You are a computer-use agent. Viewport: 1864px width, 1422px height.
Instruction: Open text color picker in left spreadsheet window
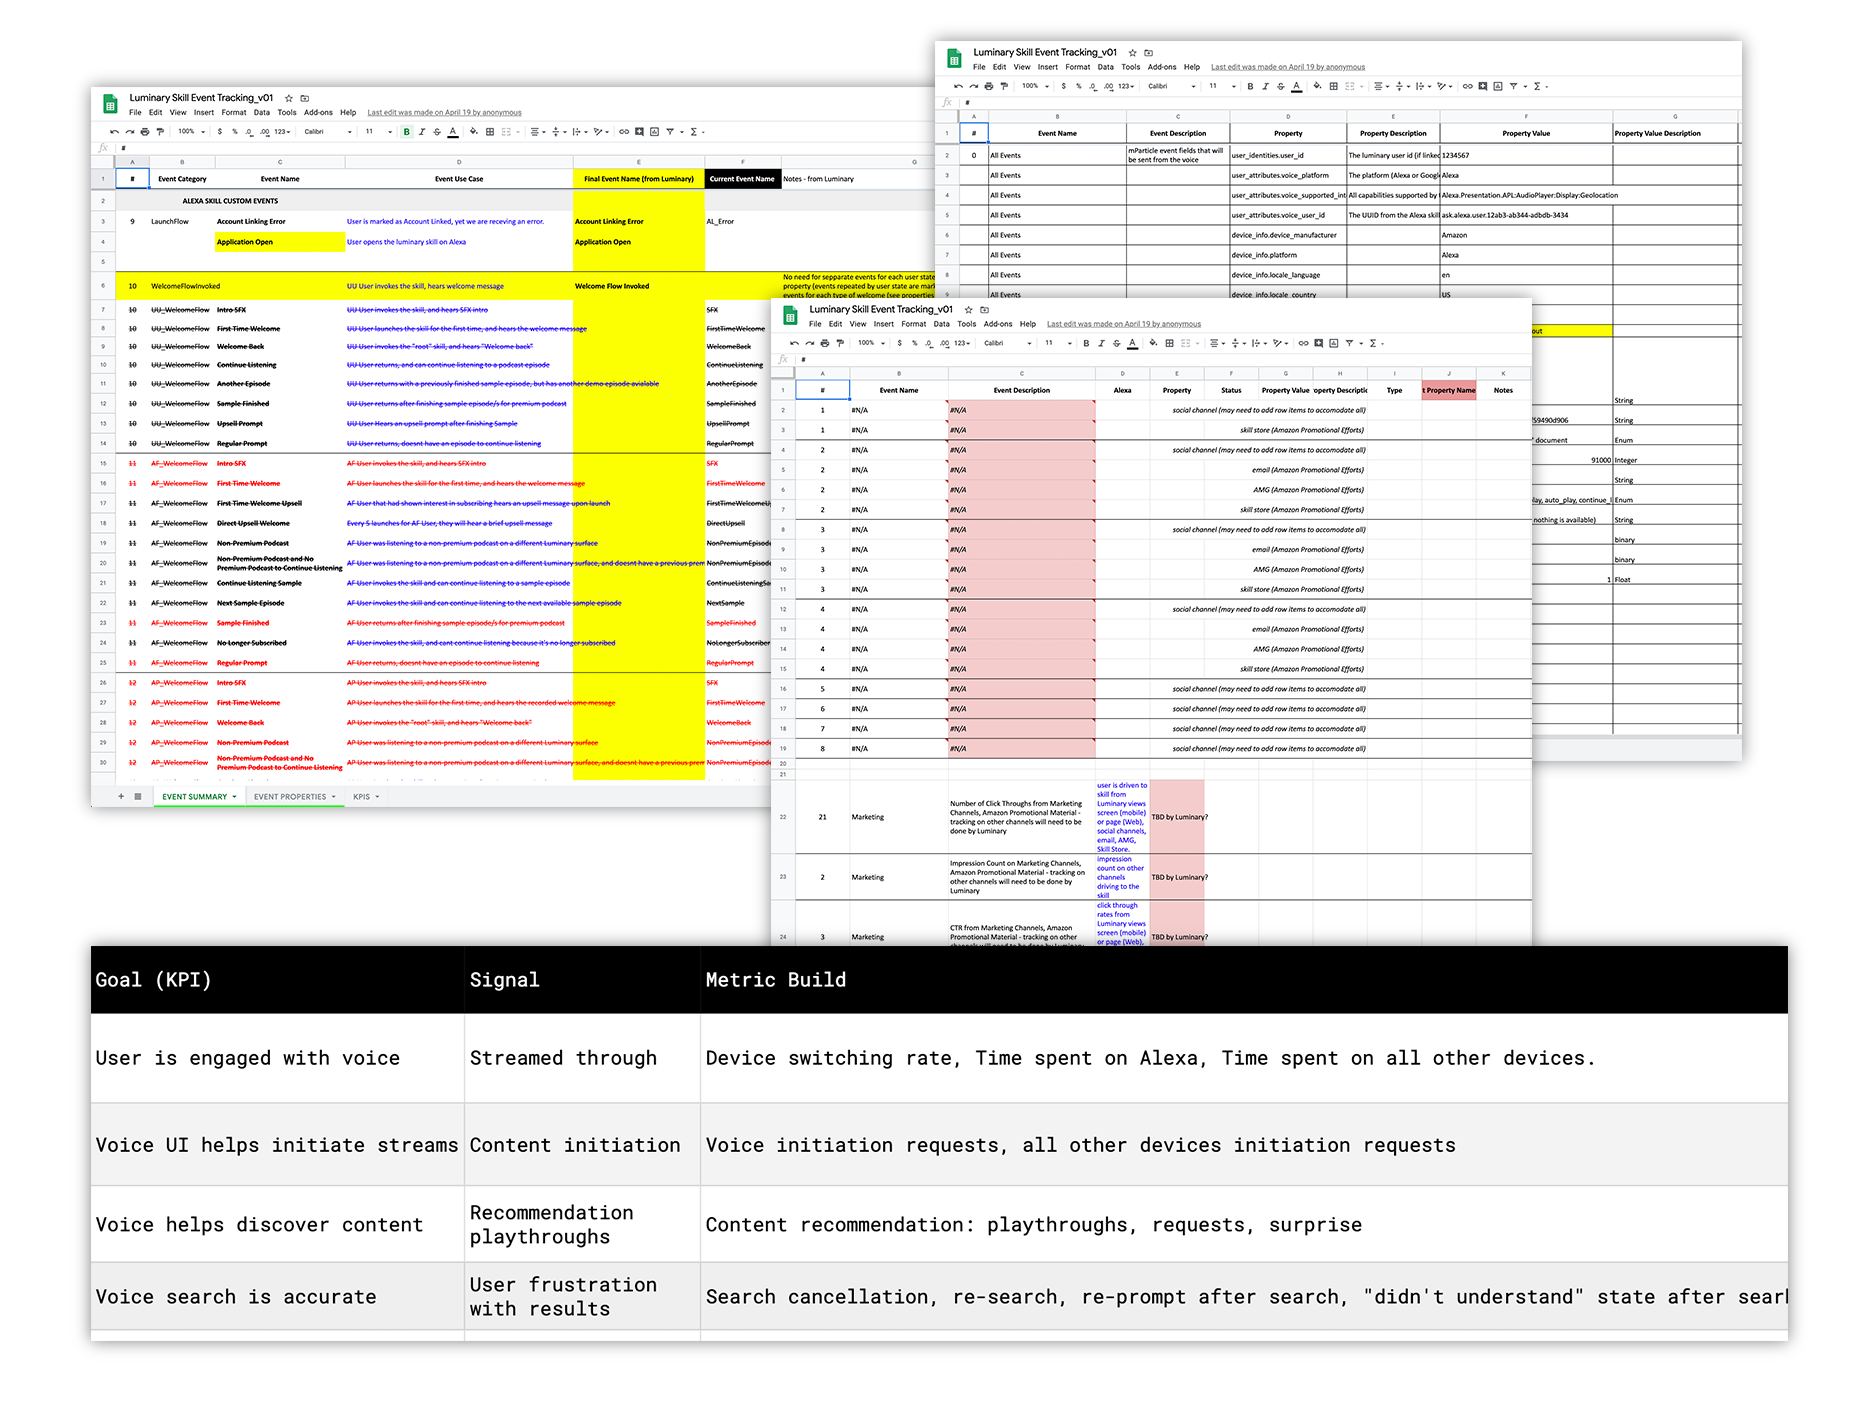click(453, 131)
